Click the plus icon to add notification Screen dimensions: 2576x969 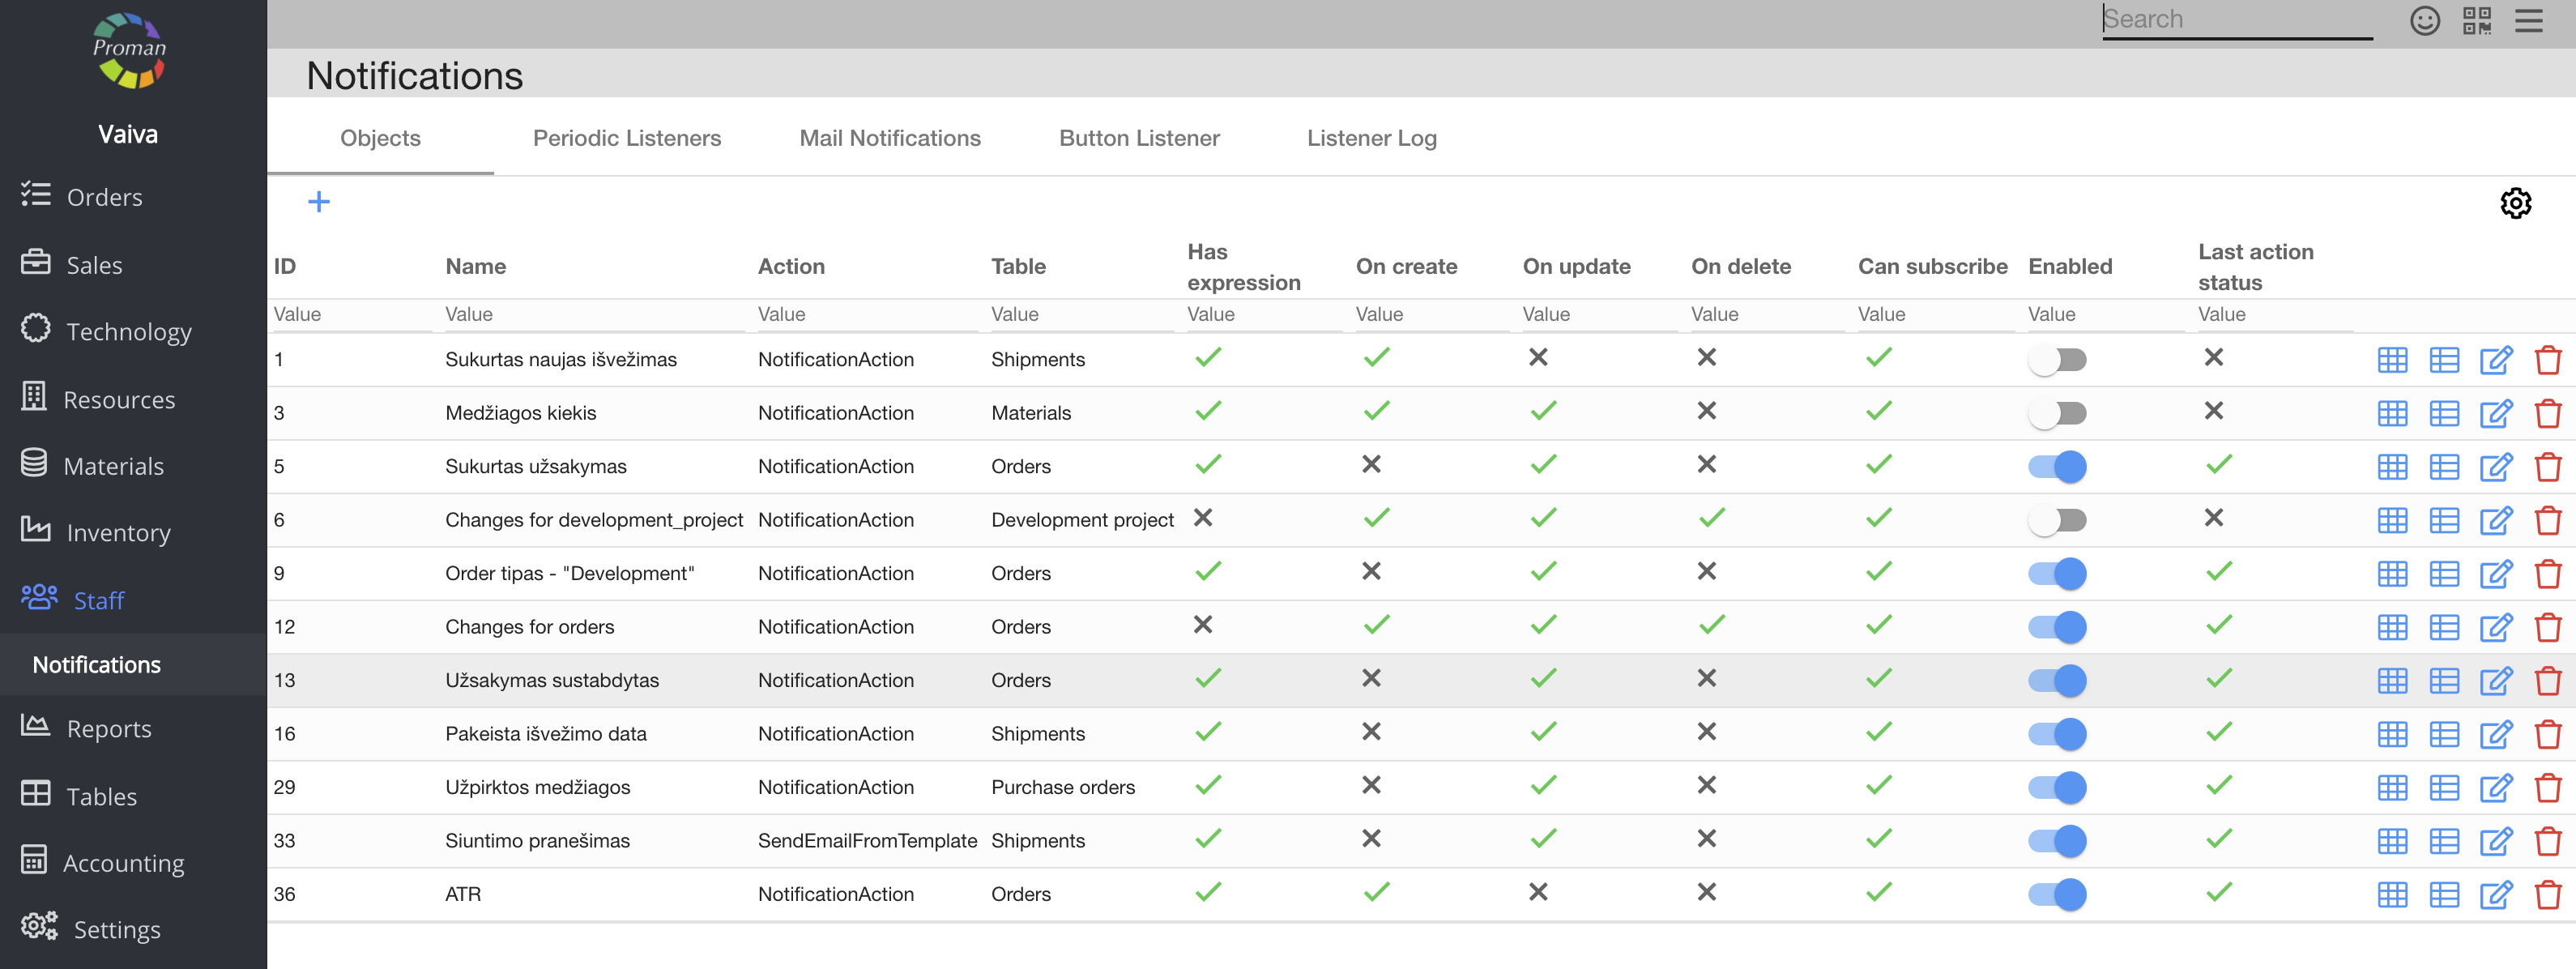pyautogui.click(x=318, y=202)
